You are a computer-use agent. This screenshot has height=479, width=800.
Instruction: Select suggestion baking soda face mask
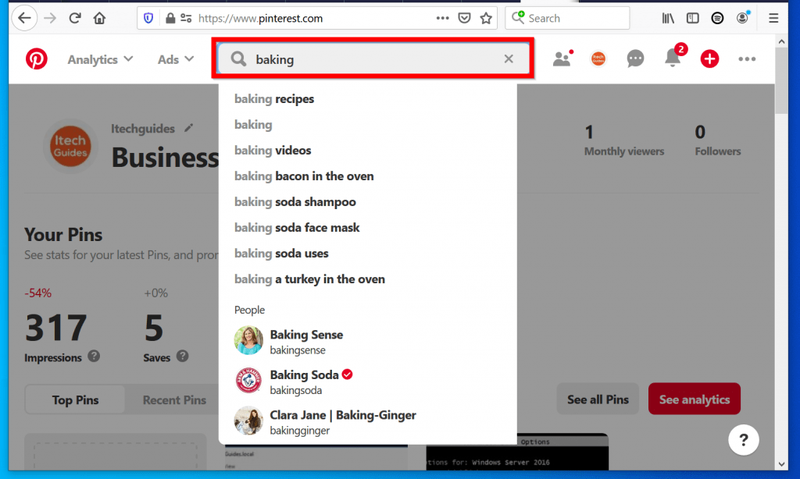click(367, 228)
